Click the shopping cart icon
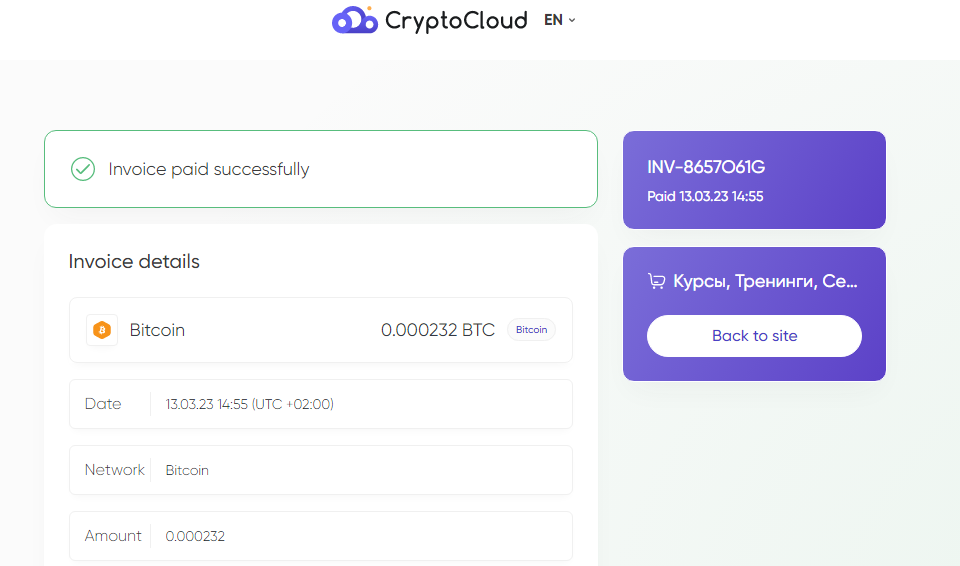 [x=656, y=281]
